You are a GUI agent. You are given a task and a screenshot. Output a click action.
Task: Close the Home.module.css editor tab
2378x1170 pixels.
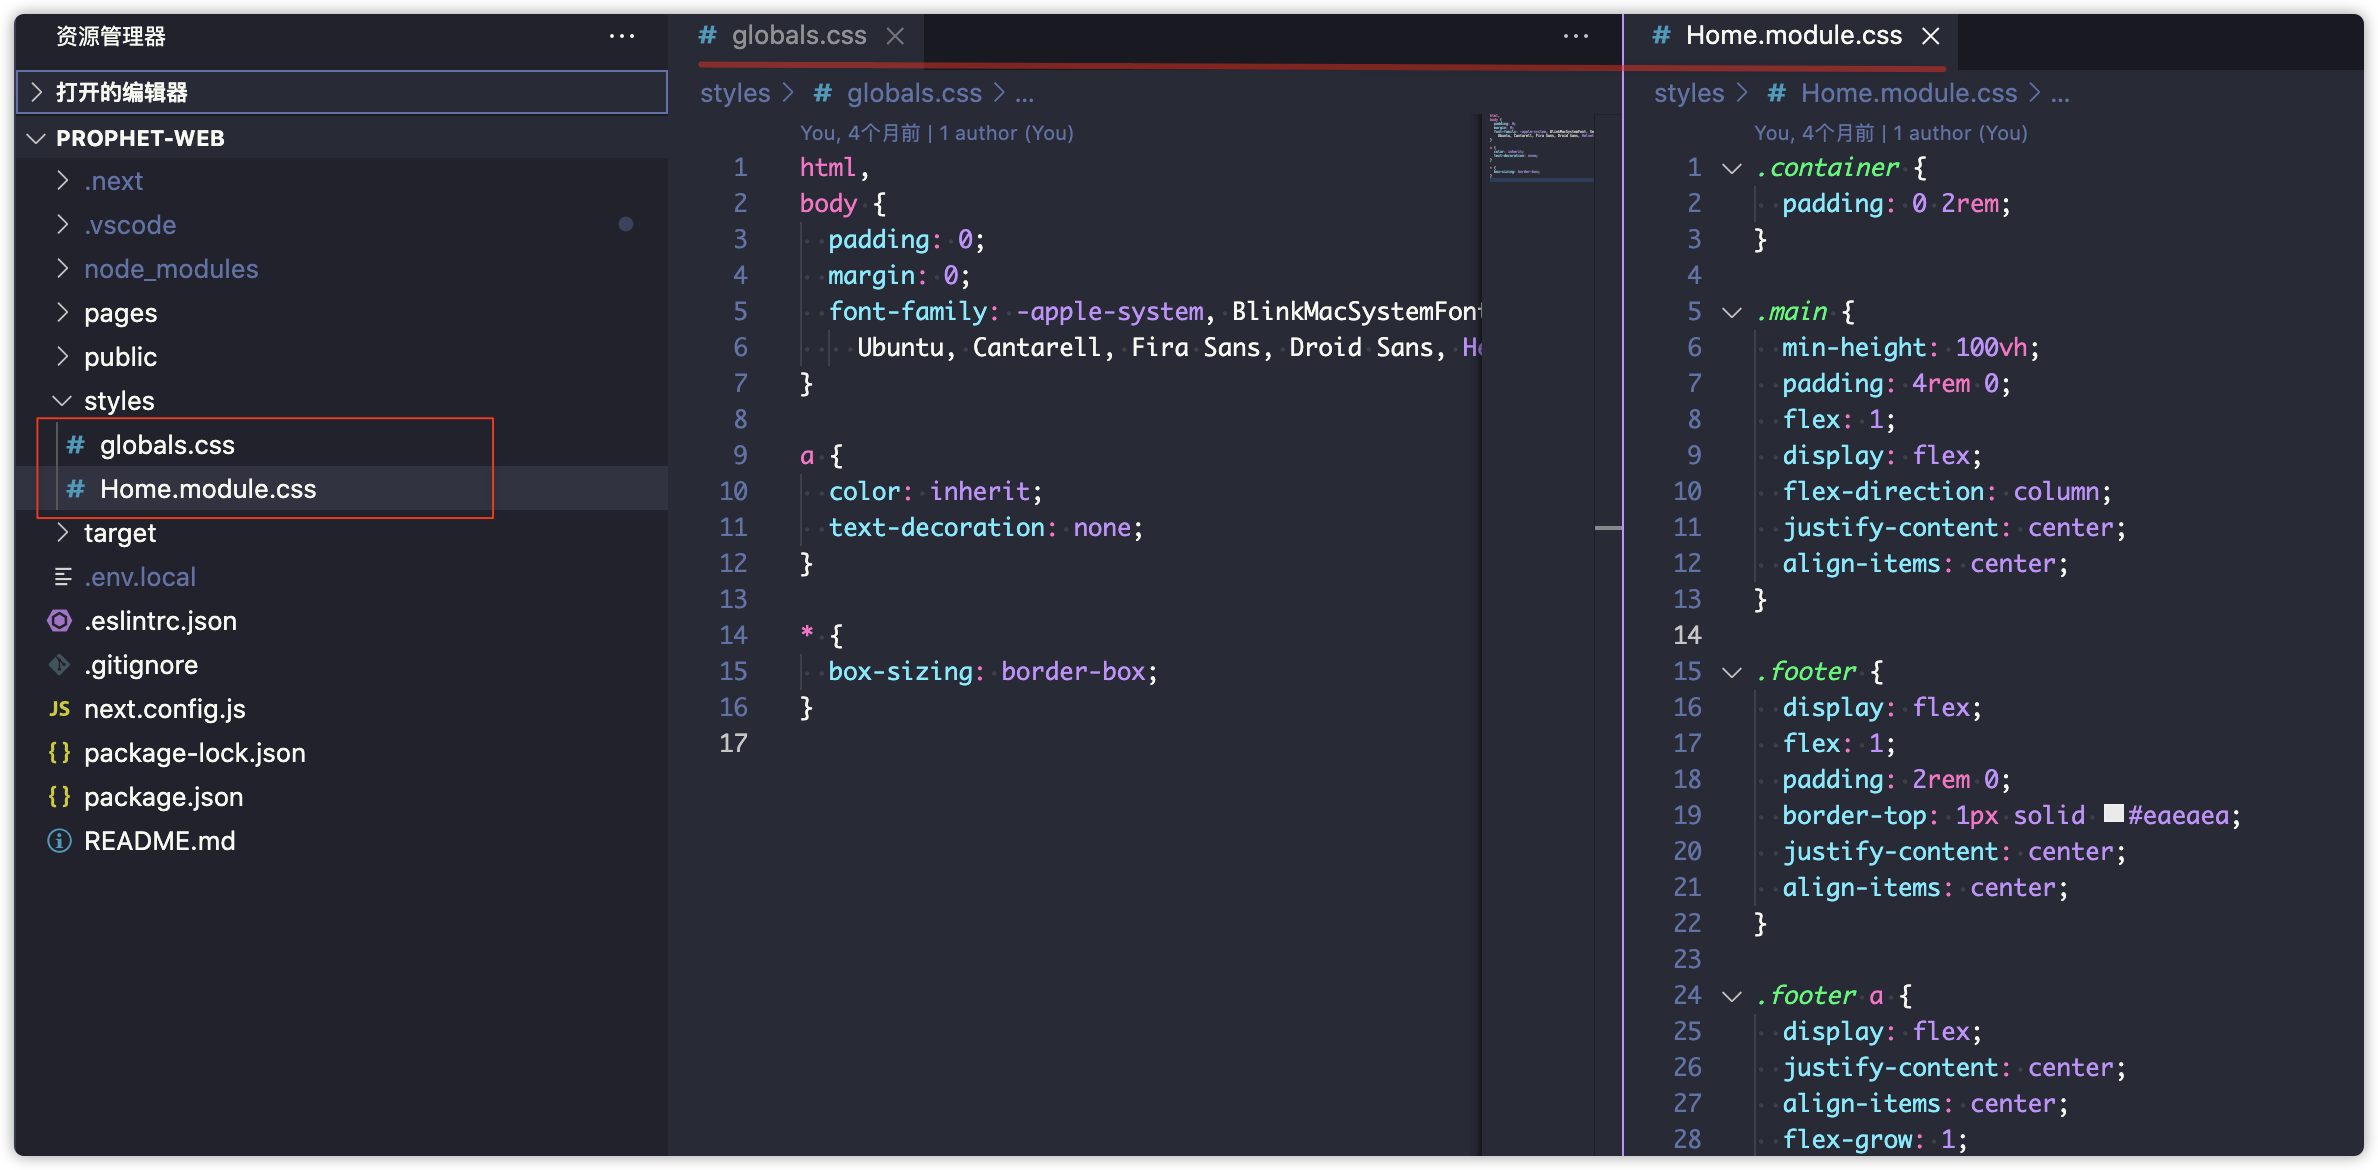pos(1930,36)
